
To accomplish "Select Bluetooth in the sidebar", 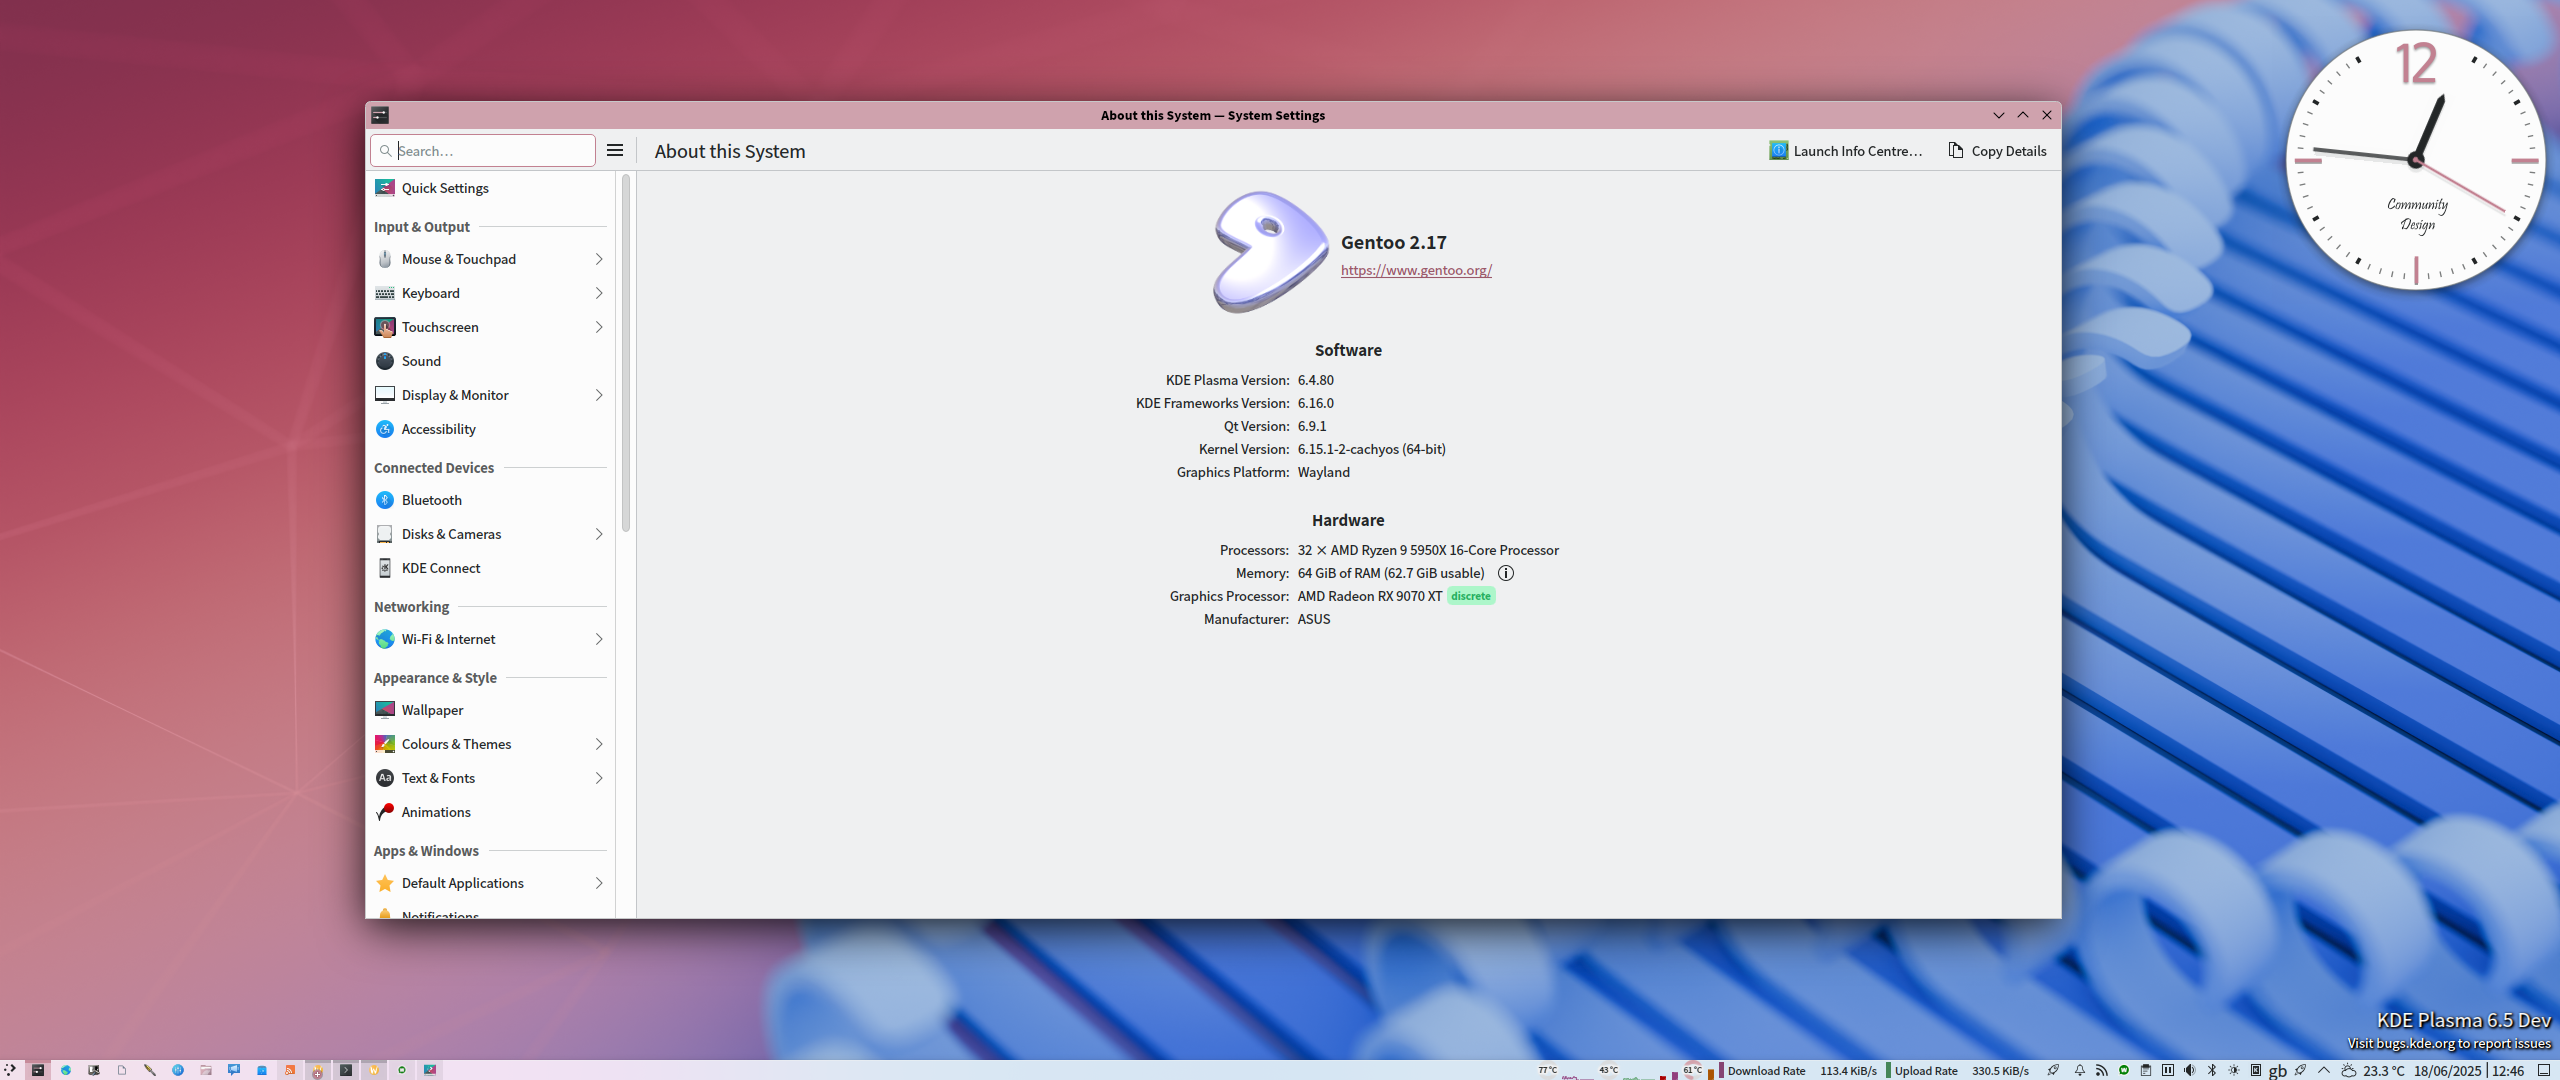I will [x=490, y=500].
